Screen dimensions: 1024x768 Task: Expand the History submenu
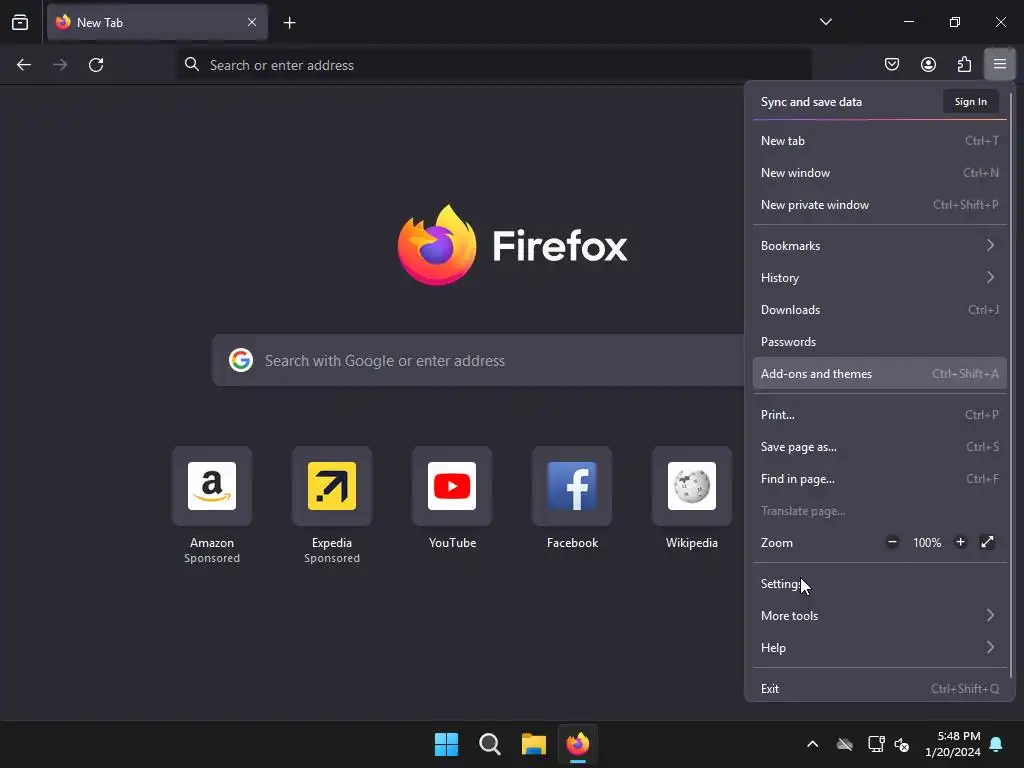pos(880,278)
